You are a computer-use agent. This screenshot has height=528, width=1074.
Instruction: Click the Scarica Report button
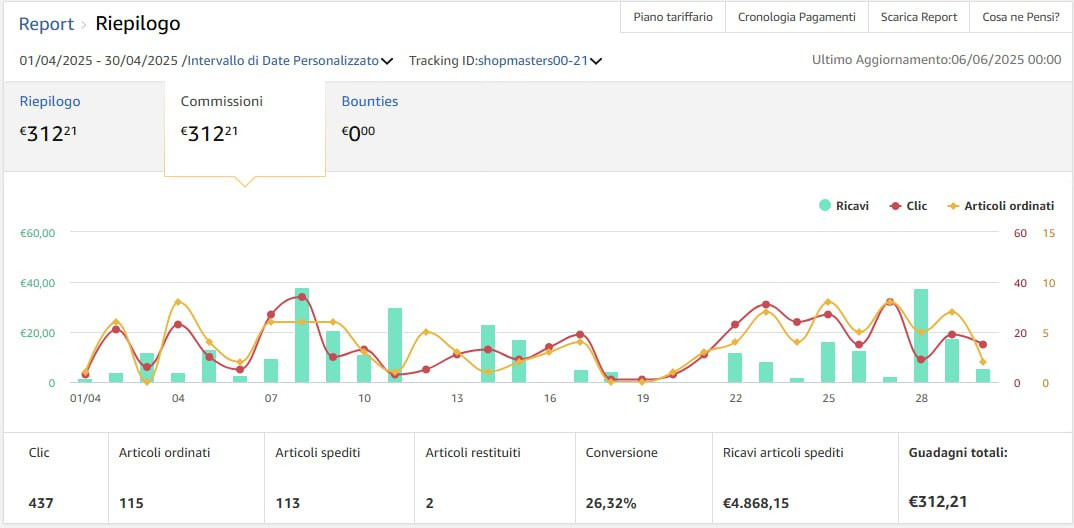[x=919, y=17]
